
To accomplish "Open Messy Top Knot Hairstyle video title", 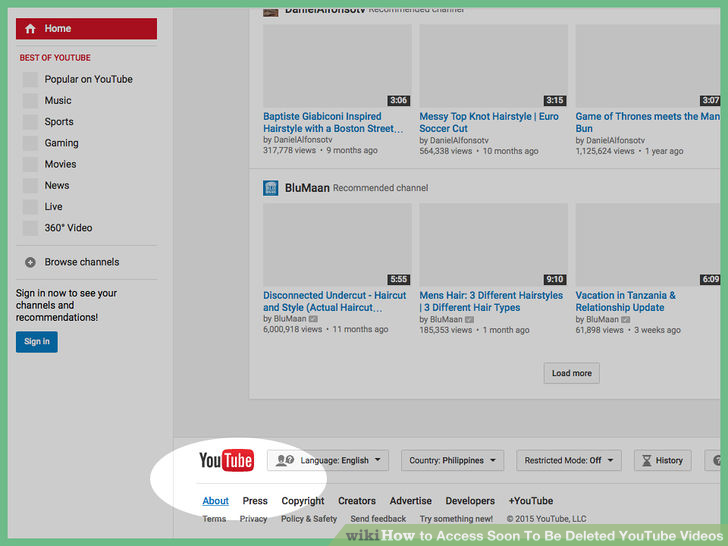I will pos(489,123).
